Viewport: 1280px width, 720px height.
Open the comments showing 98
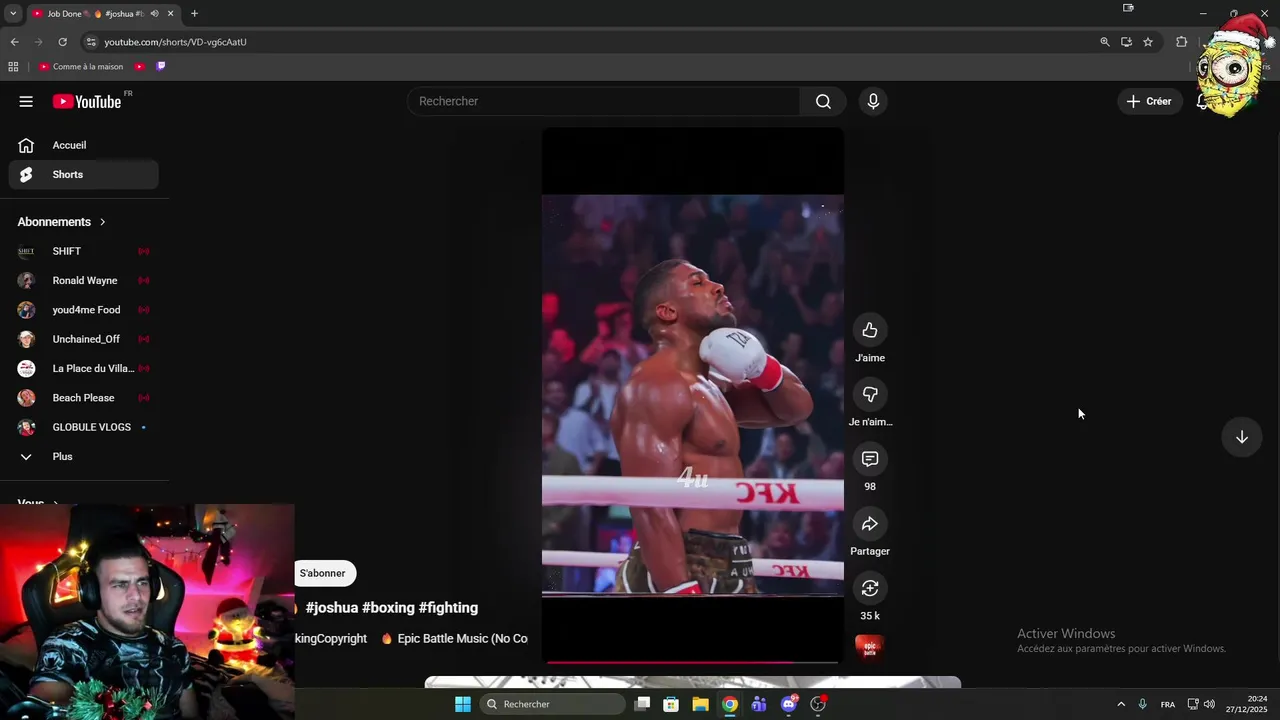pyautogui.click(x=870, y=459)
